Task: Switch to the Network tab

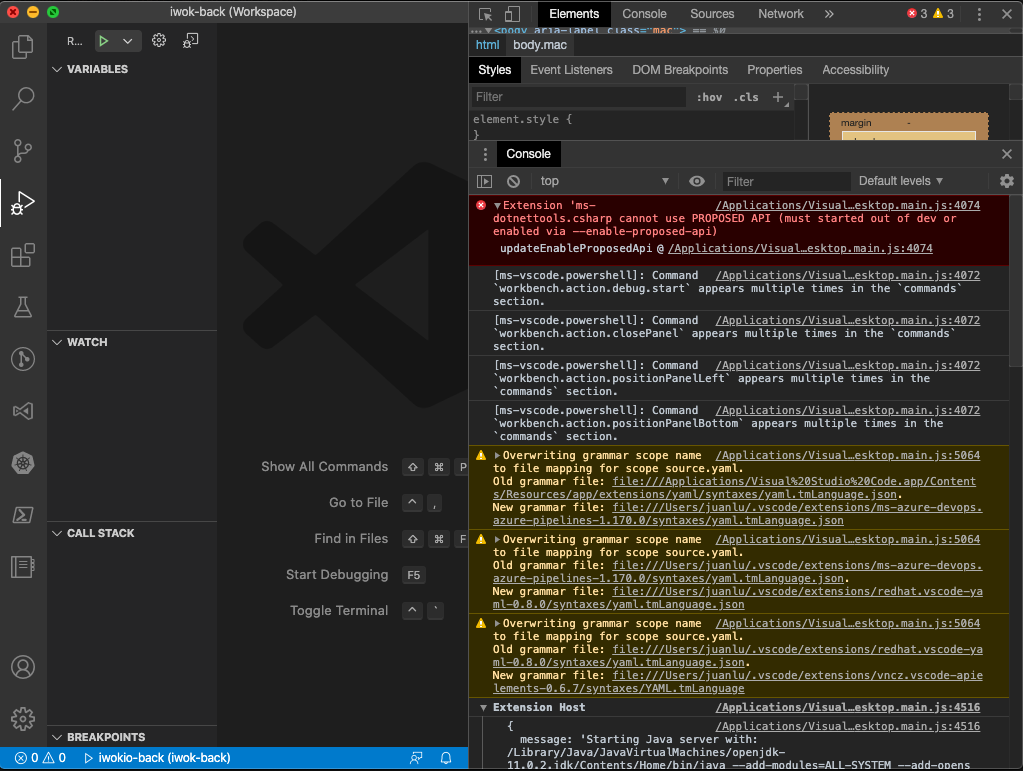Action: point(780,14)
